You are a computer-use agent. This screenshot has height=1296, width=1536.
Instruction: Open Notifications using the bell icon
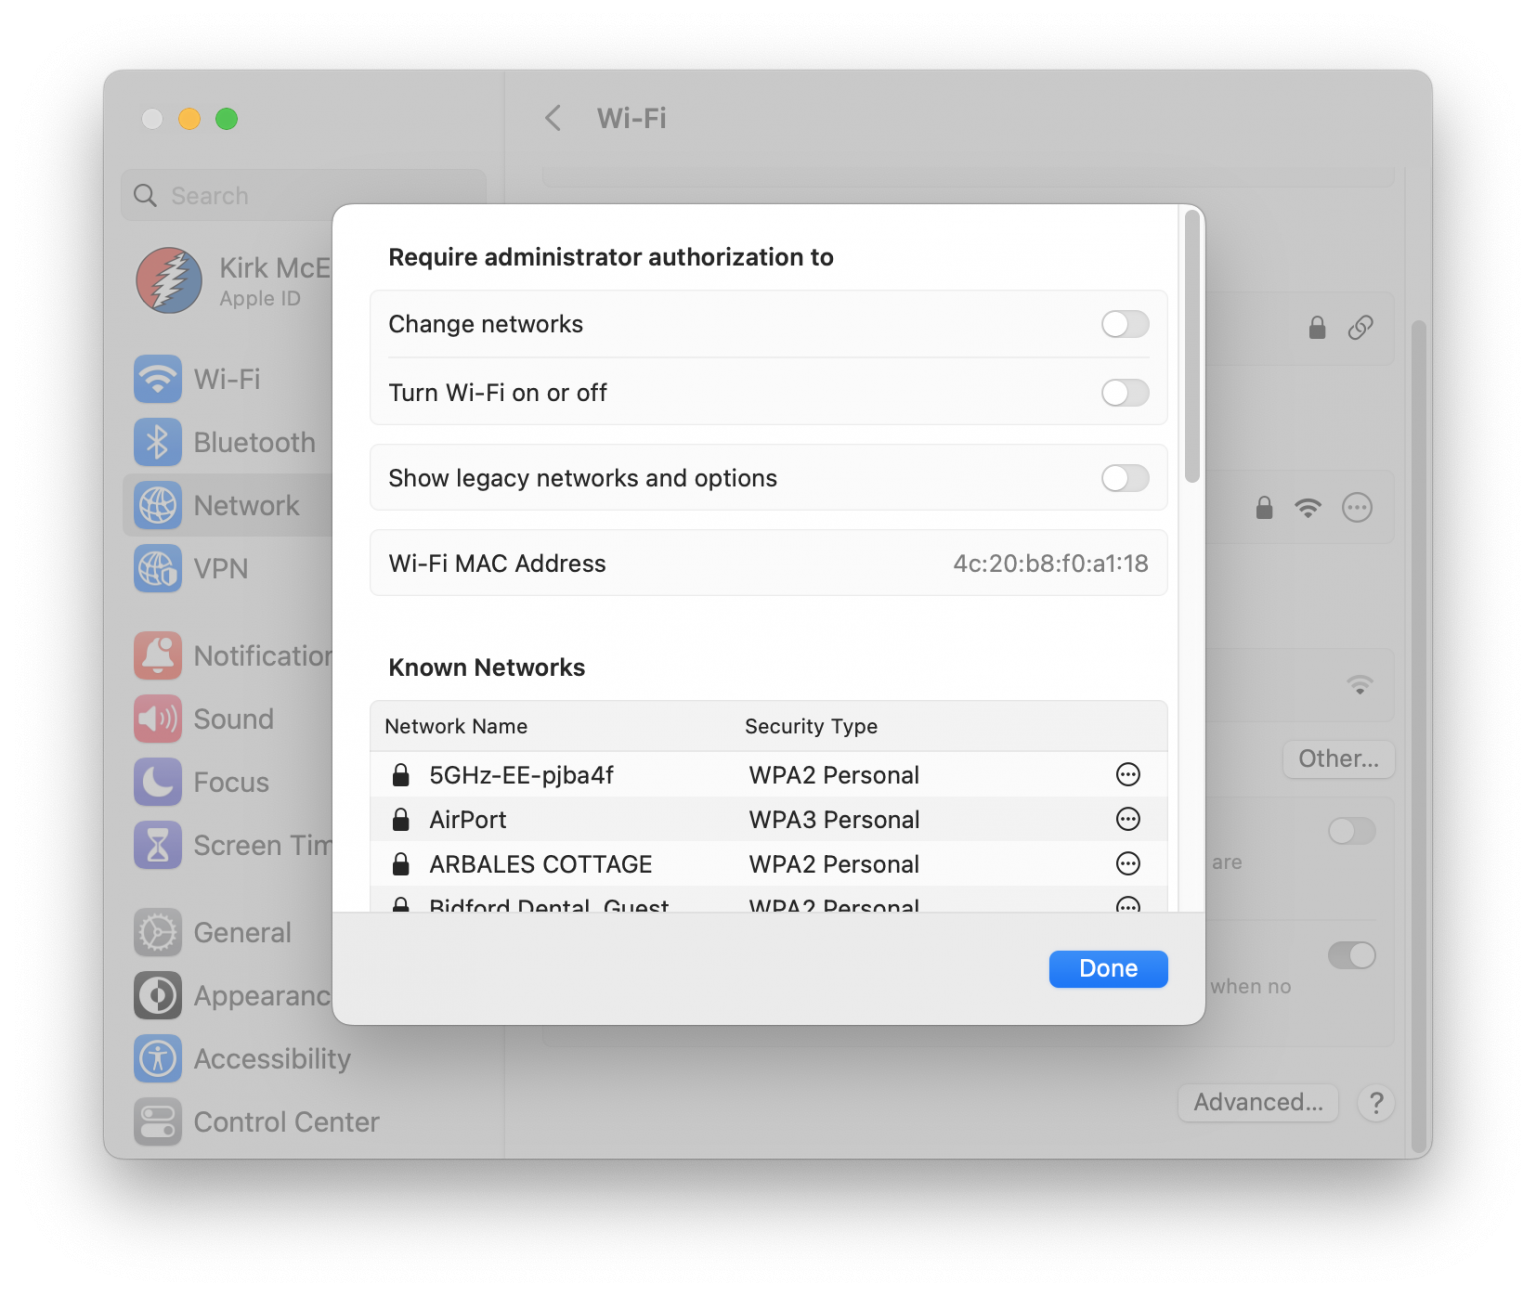[x=157, y=655]
